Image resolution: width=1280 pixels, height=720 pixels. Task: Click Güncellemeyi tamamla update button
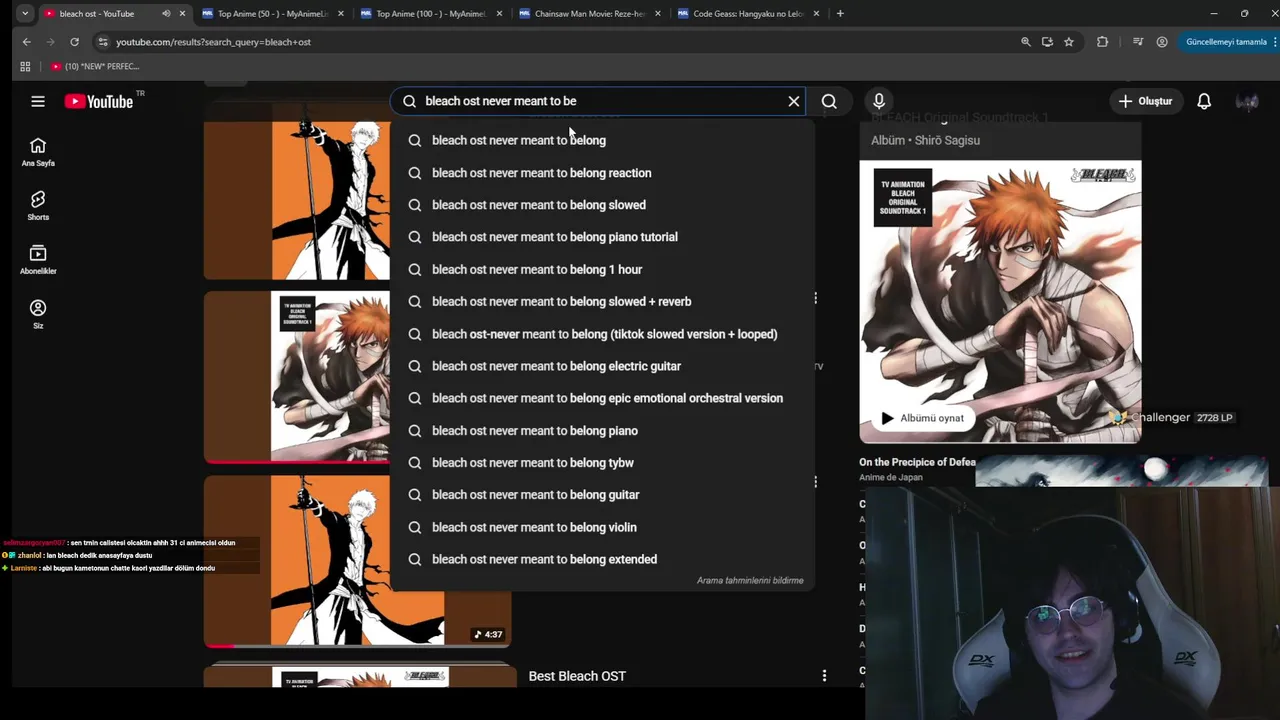coord(1226,42)
